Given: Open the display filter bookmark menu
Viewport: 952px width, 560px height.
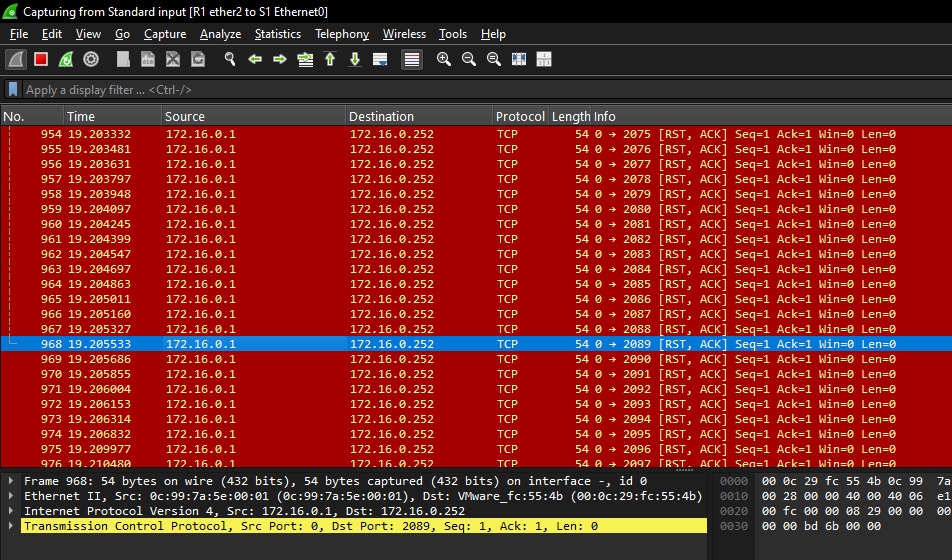Looking at the screenshot, I should [14, 89].
